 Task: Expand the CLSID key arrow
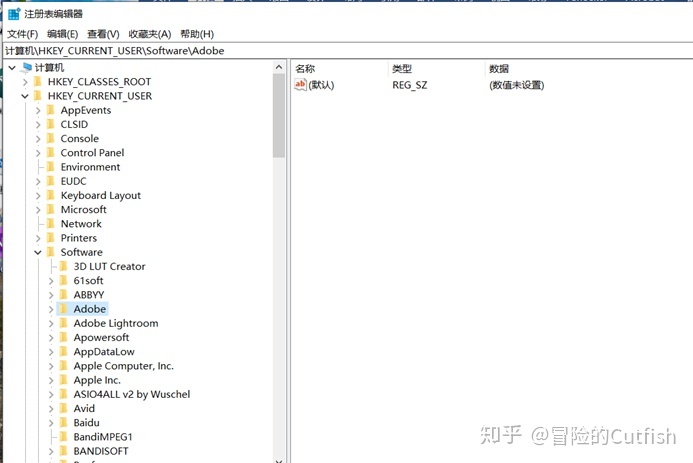tap(38, 125)
